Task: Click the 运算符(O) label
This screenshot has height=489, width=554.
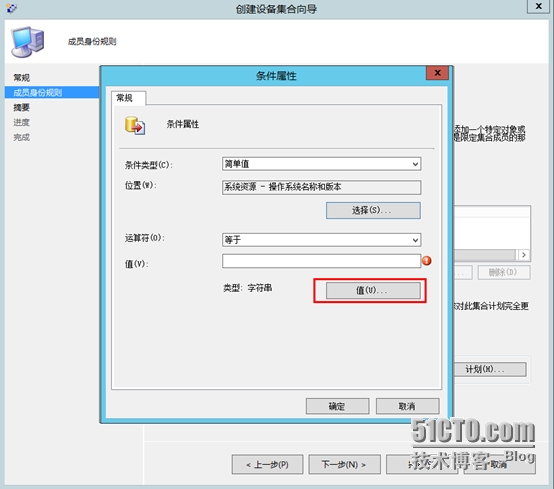Action: click(145, 238)
